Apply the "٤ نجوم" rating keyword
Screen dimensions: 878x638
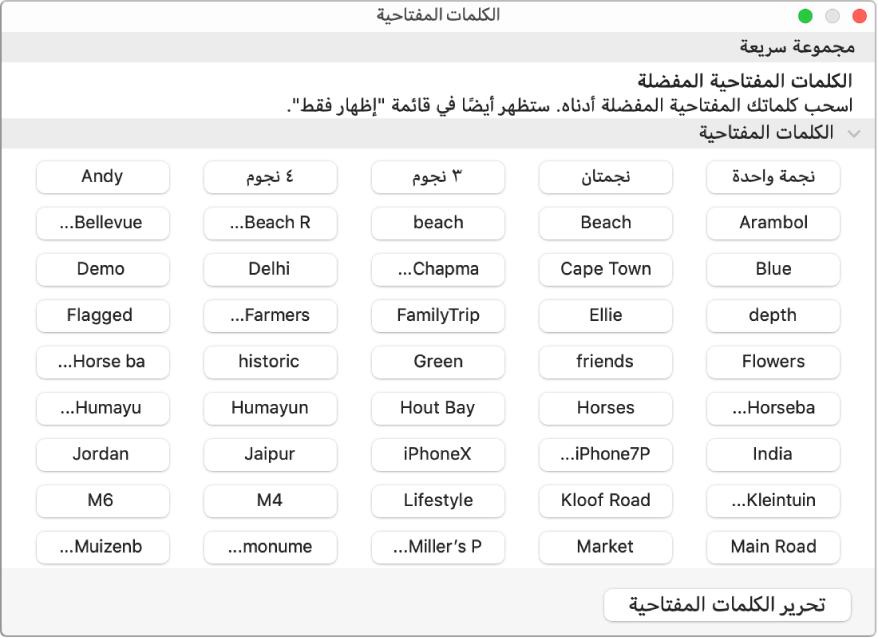tap(270, 177)
